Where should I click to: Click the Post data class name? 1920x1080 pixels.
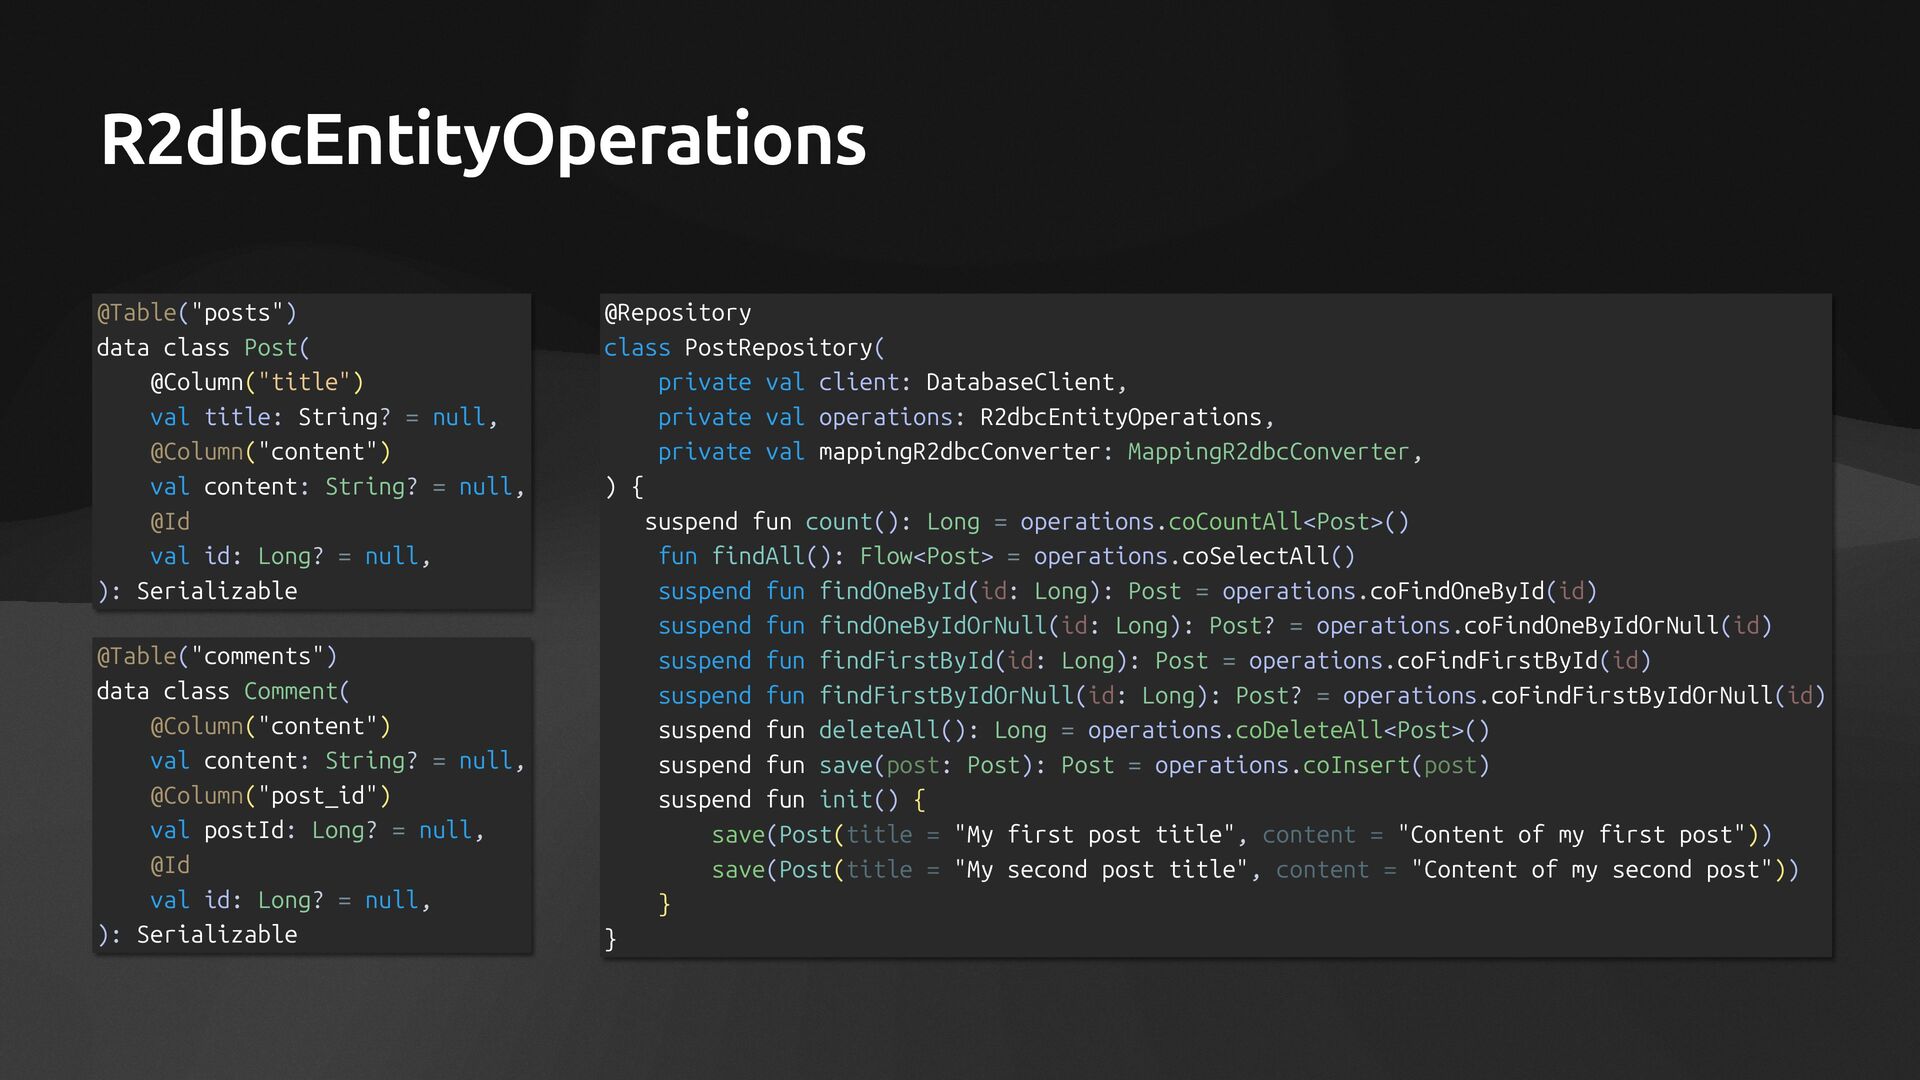click(272, 348)
